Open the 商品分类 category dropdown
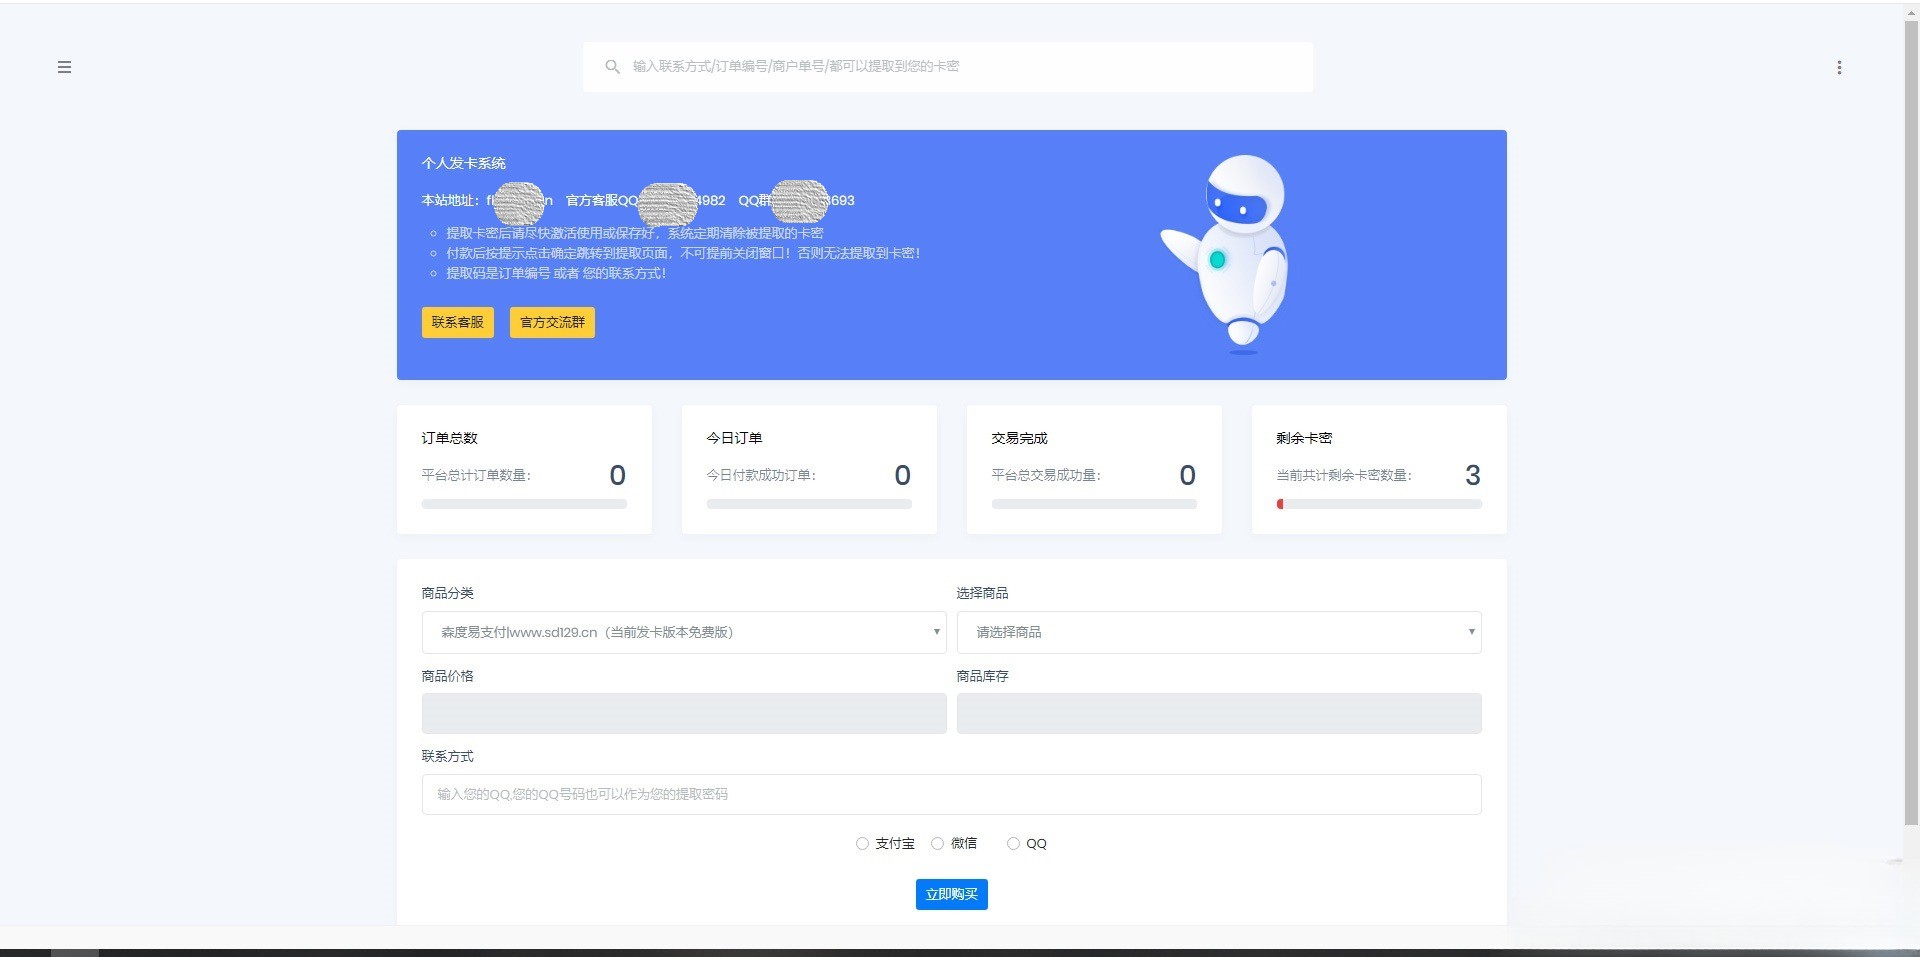The height and width of the screenshot is (957, 1920). pos(684,632)
